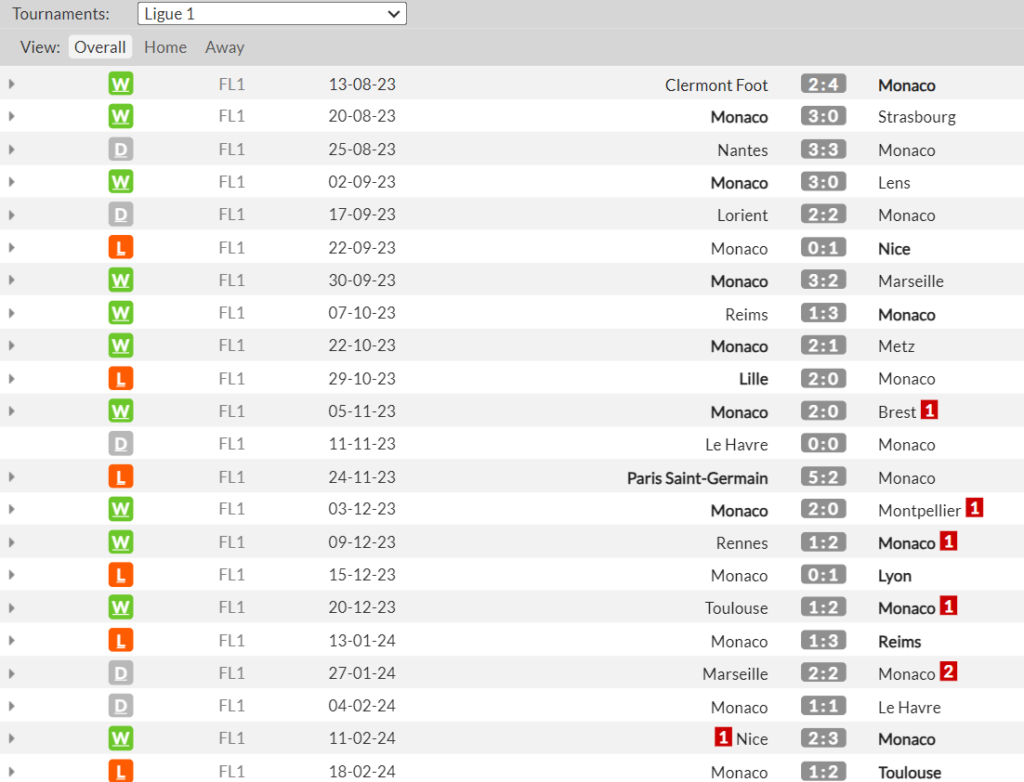Expand the 13-08-23 Clermont Foot match row
The width and height of the screenshot is (1024, 782).
point(12,84)
